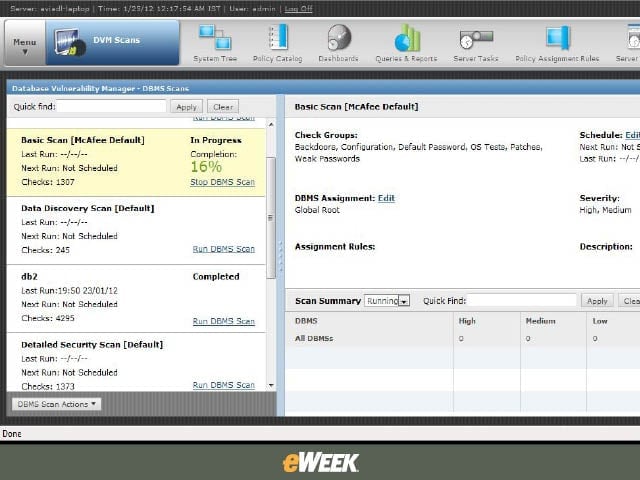This screenshot has width=640, height=480.
Task: Run DBMS Scan for db2
Action: [x=224, y=321]
